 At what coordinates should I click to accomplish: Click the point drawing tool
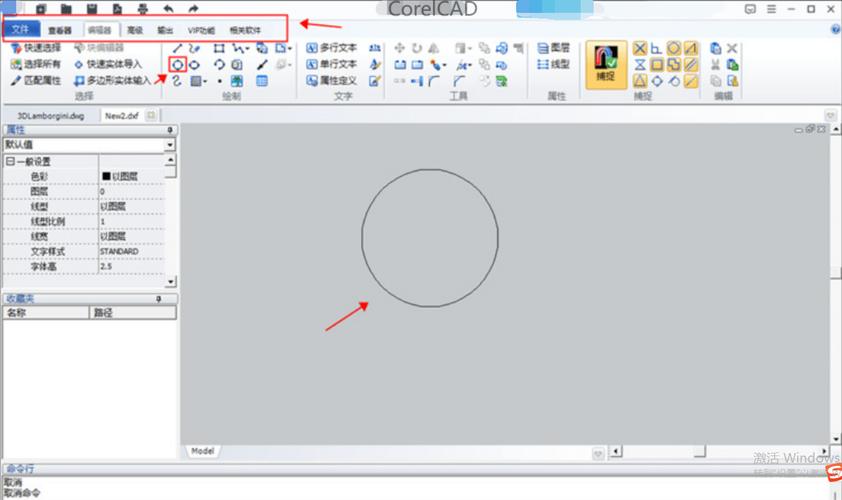[220, 81]
